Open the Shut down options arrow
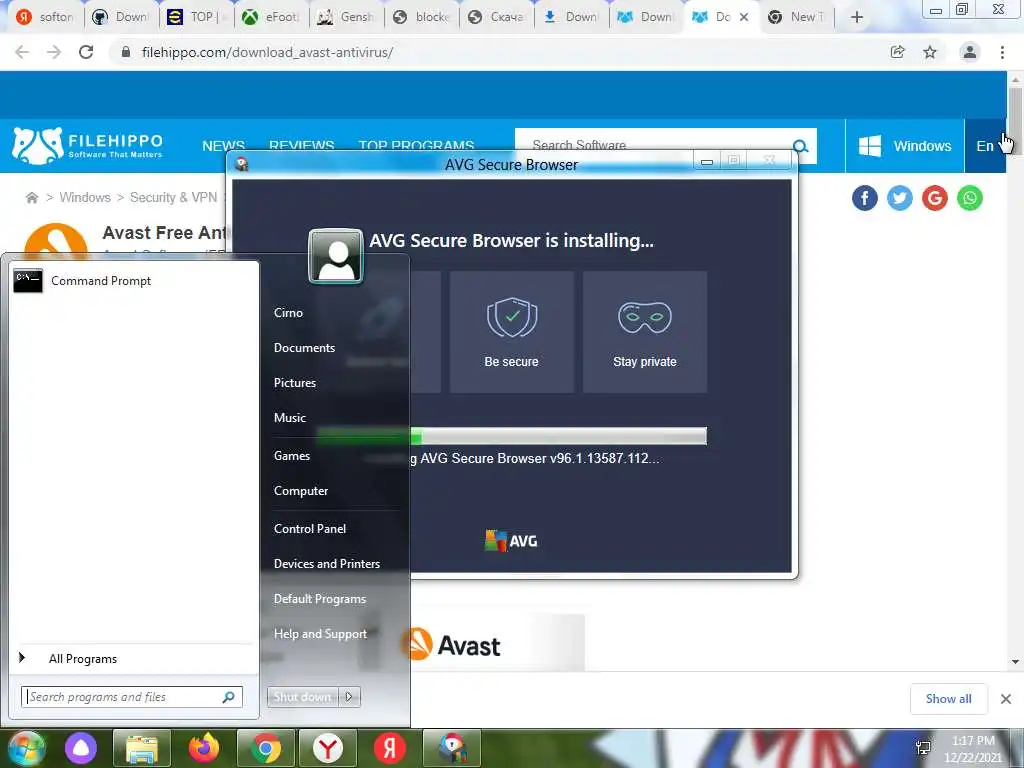1024x768 pixels. [x=349, y=697]
